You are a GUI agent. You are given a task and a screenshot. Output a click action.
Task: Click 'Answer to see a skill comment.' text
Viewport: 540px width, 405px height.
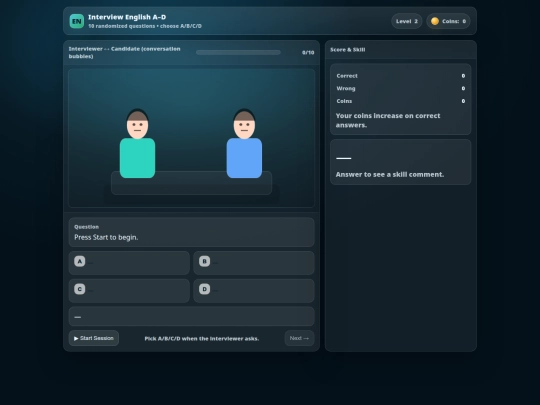click(390, 175)
